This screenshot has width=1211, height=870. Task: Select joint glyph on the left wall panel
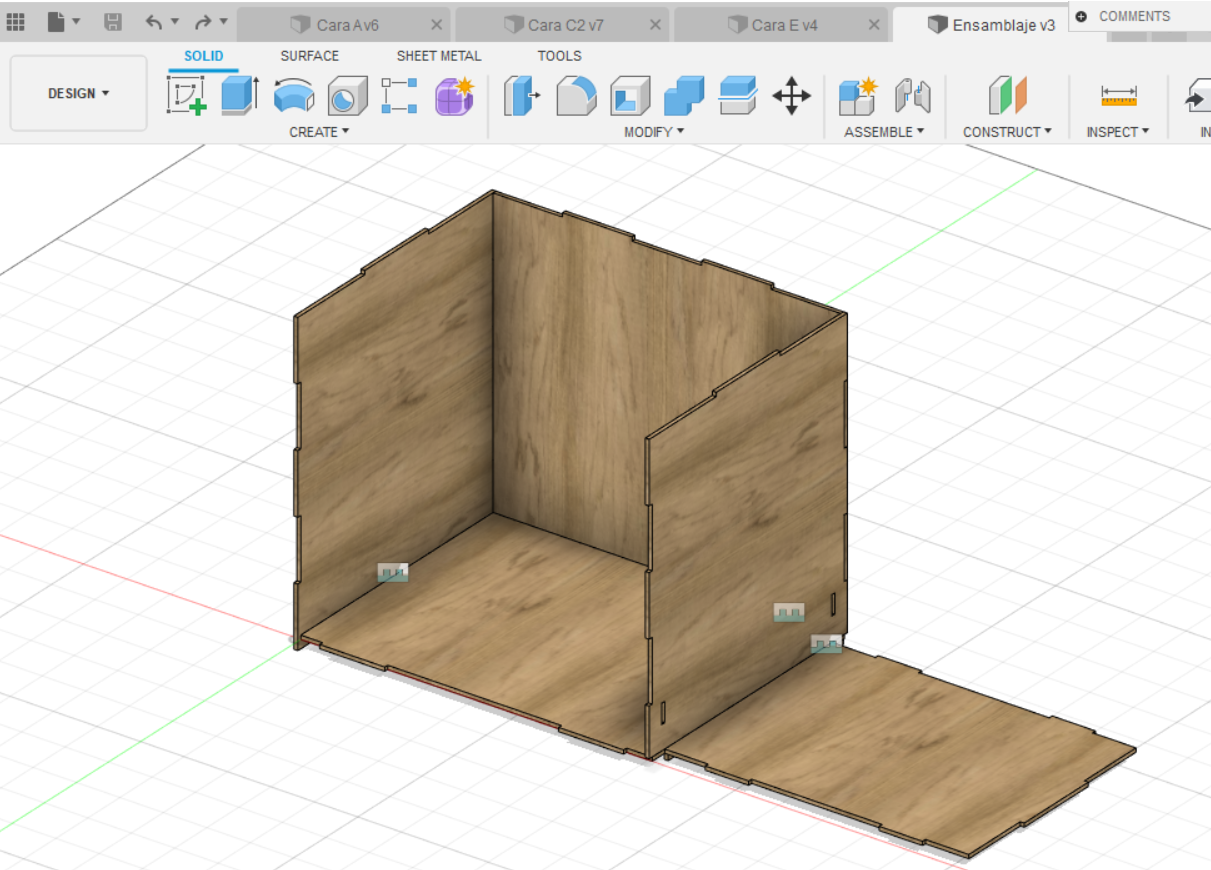[x=393, y=572]
